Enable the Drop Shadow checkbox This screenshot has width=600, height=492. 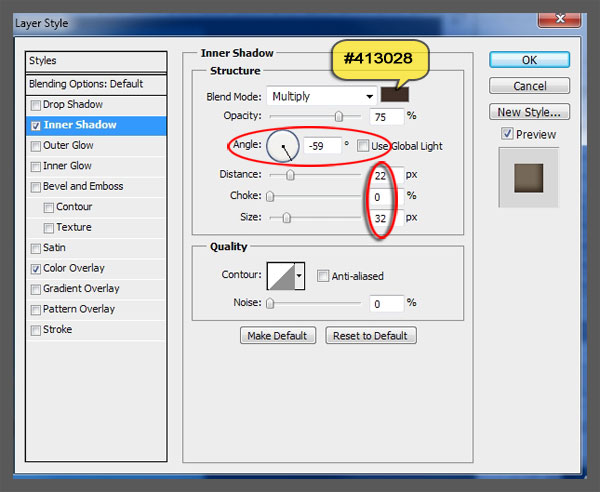pyautogui.click(x=37, y=105)
